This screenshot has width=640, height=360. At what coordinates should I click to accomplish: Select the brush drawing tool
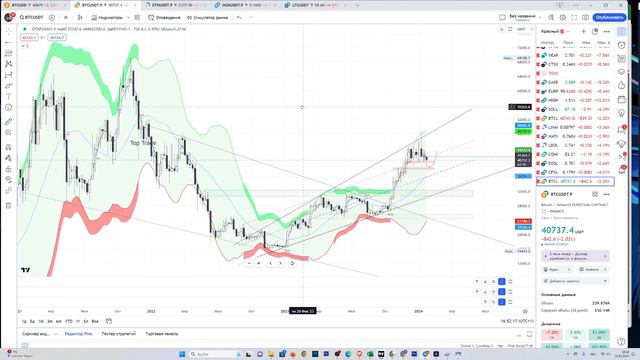[9, 86]
